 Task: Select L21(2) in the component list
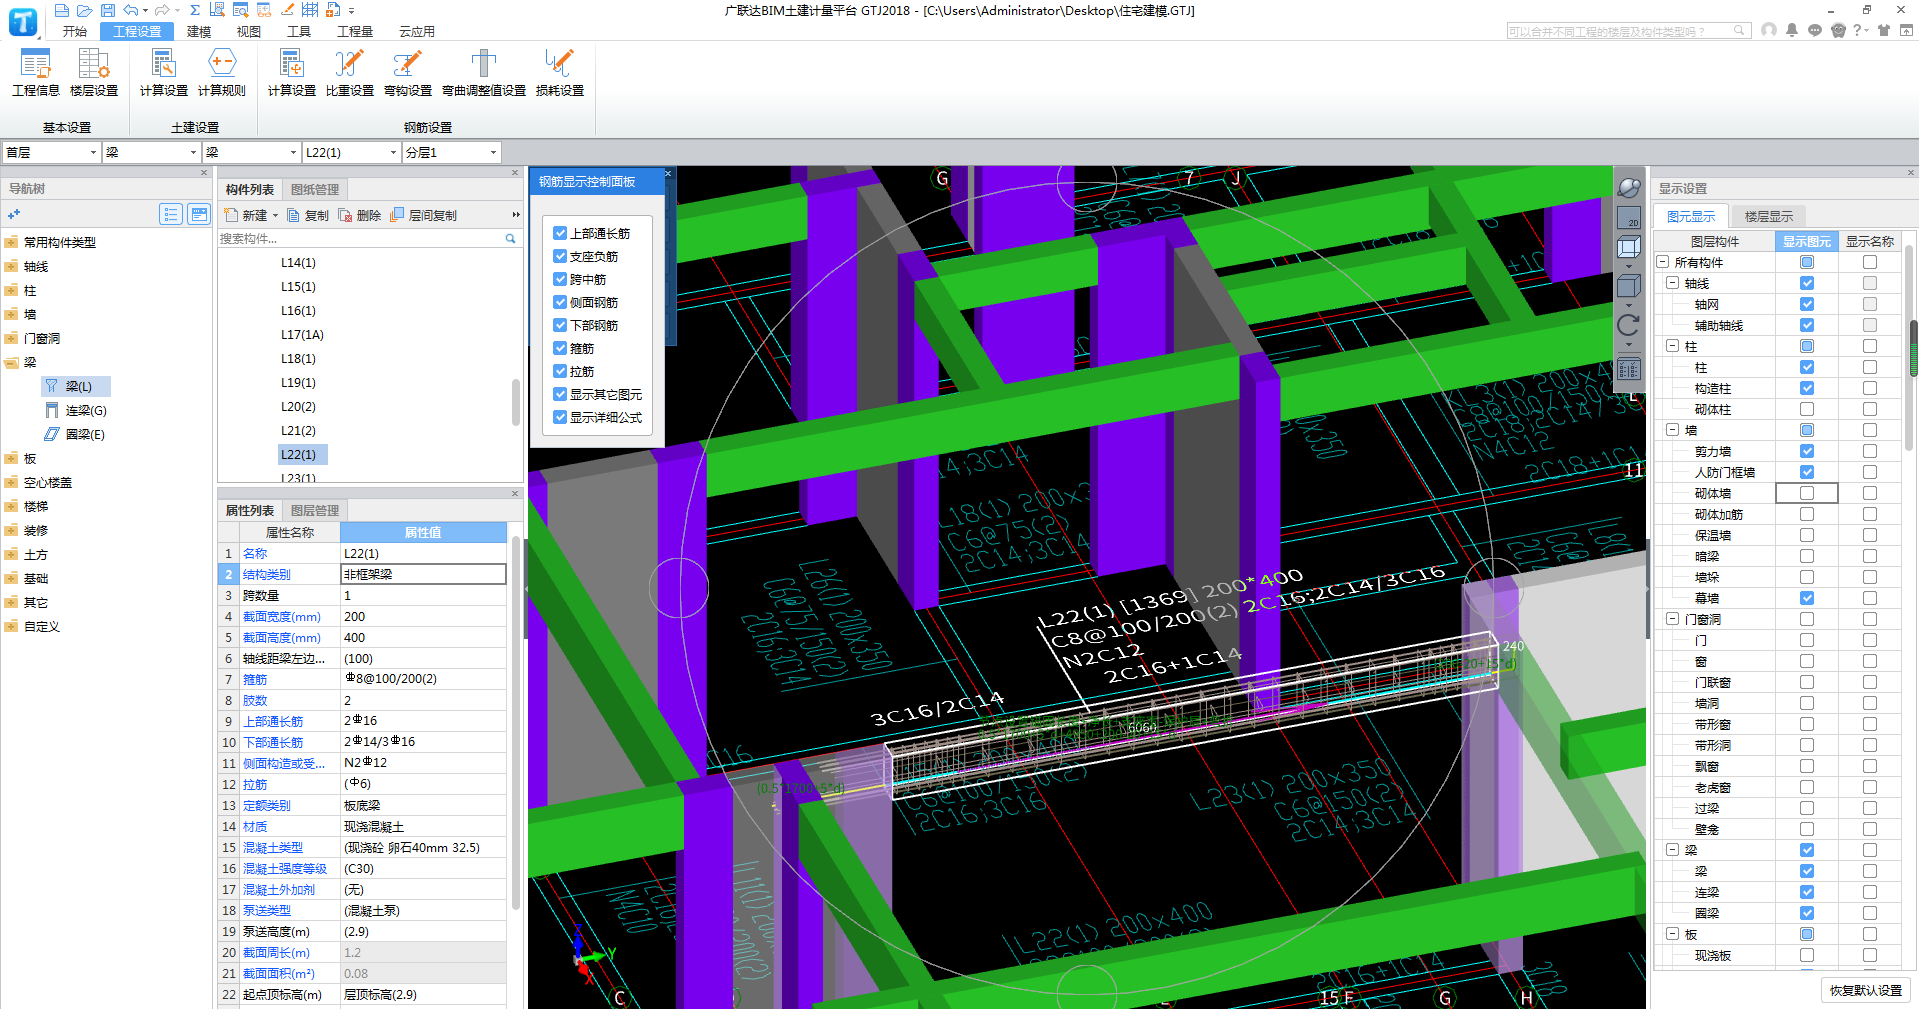[x=298, y=430]
